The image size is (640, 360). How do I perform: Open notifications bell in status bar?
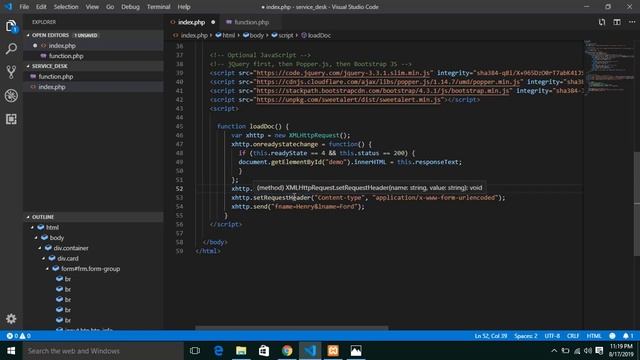[628, 336]
